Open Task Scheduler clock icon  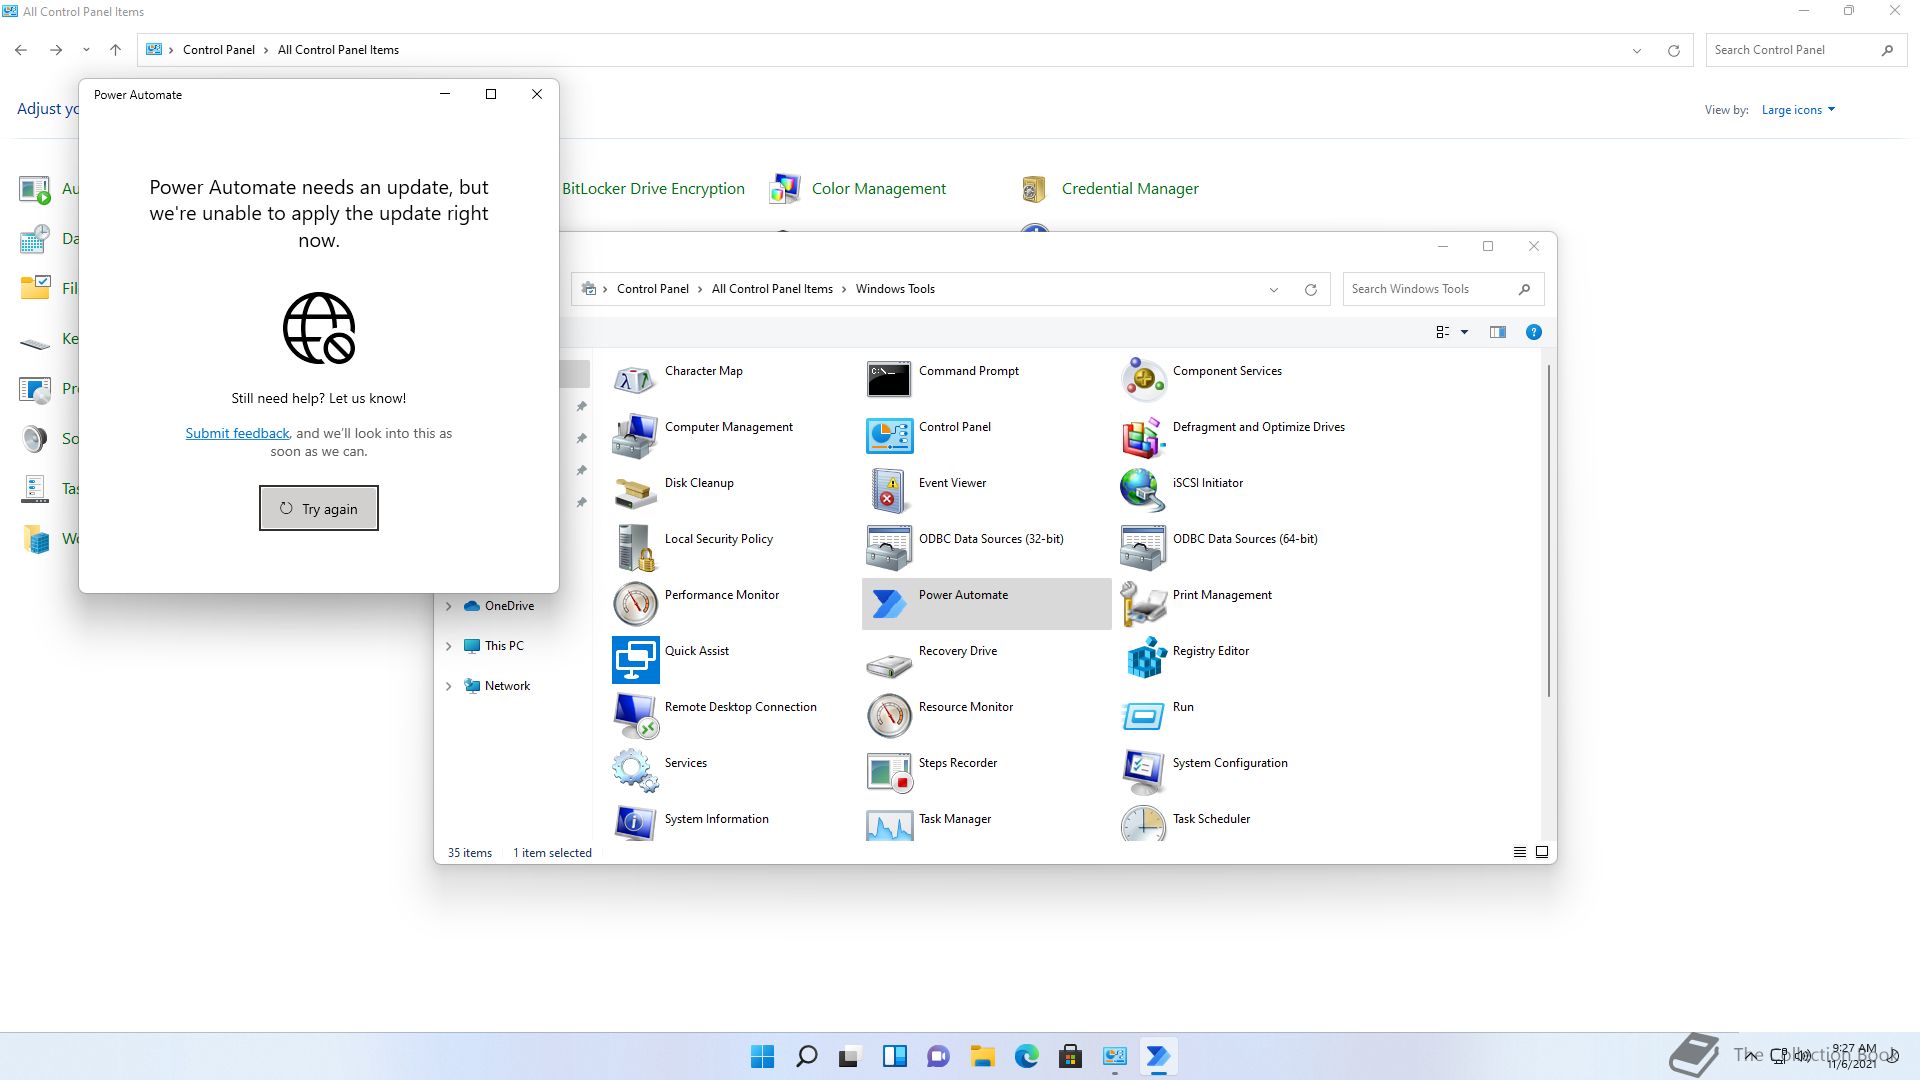(1143, 822)
